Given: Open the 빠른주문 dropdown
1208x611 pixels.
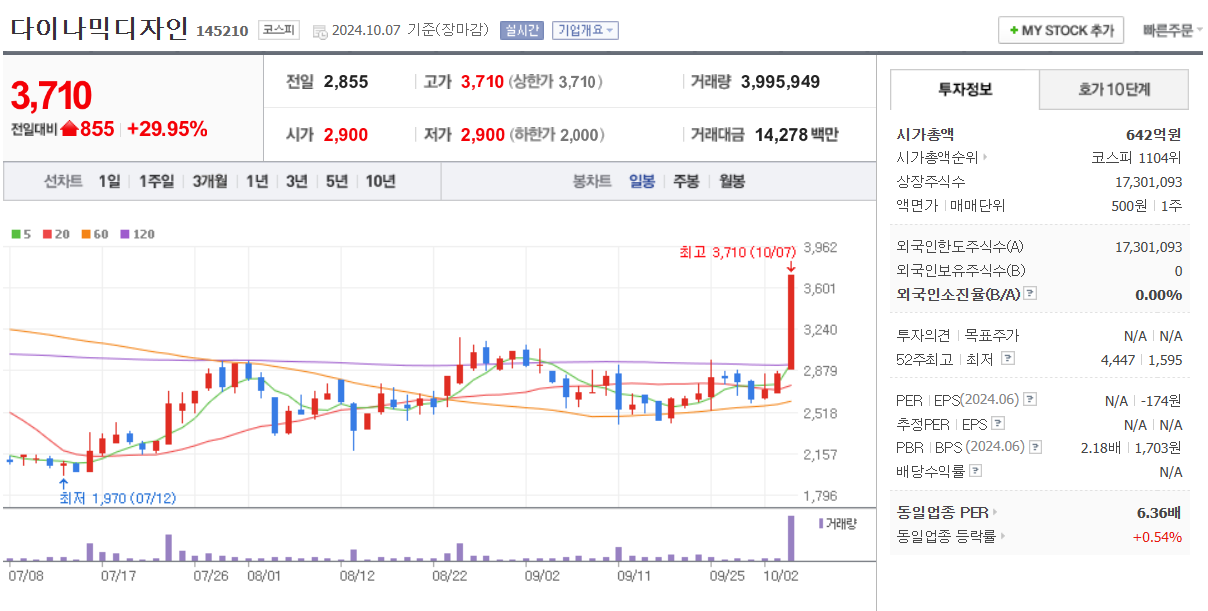Looking at the screenshot, I should 1173,30.
